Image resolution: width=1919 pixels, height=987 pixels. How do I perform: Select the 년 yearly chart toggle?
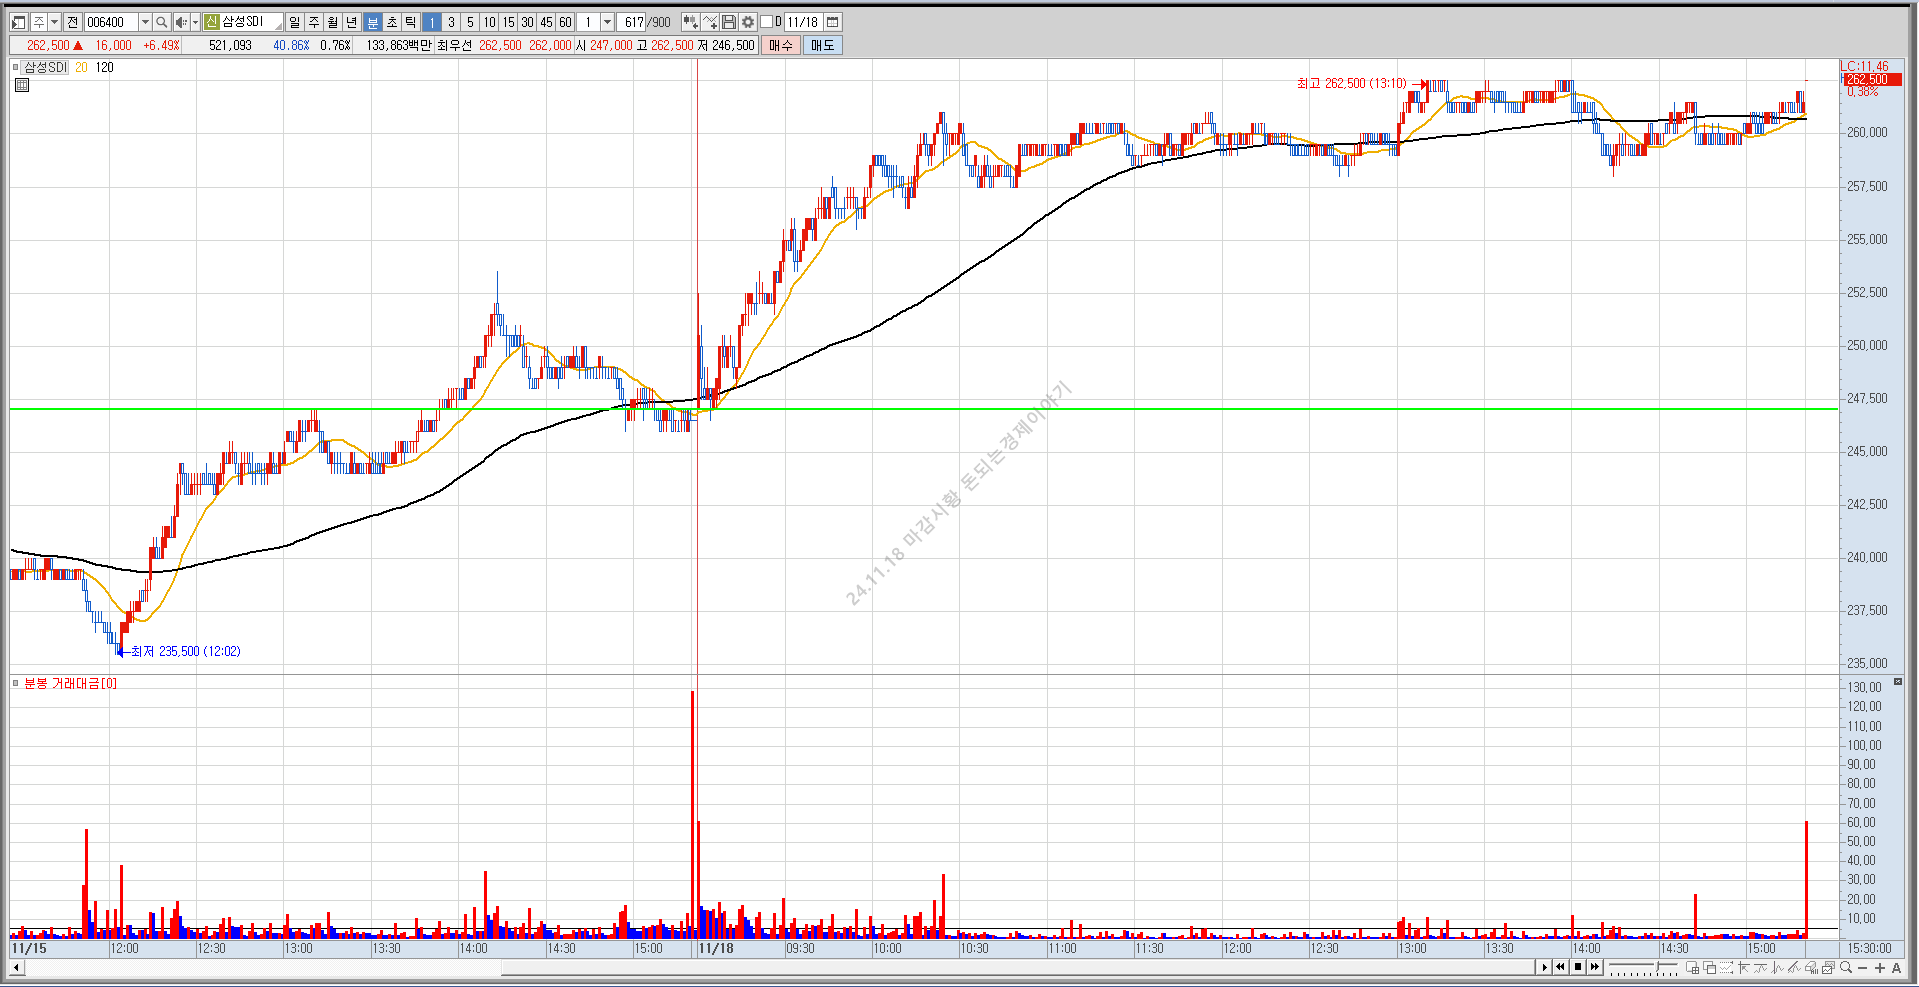(x=352, y=22)
